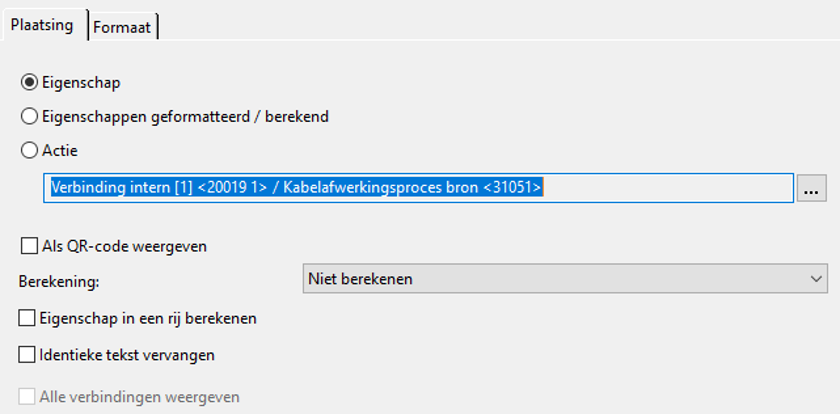This screenshot has width=840, height=414.
Task: Tick Eigenschap in een rij berekenen checkbox
Action: tap(27, 318)
